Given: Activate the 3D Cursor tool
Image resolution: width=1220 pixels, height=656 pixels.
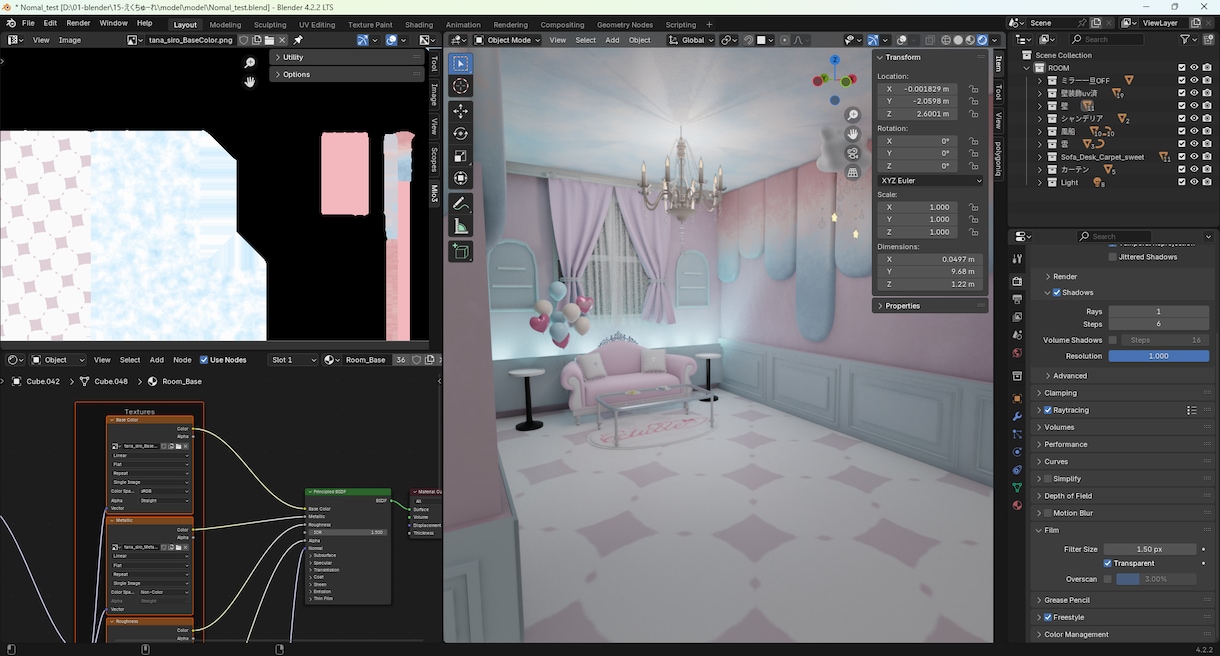Looking at the screenshot, I should pos(461,87).
